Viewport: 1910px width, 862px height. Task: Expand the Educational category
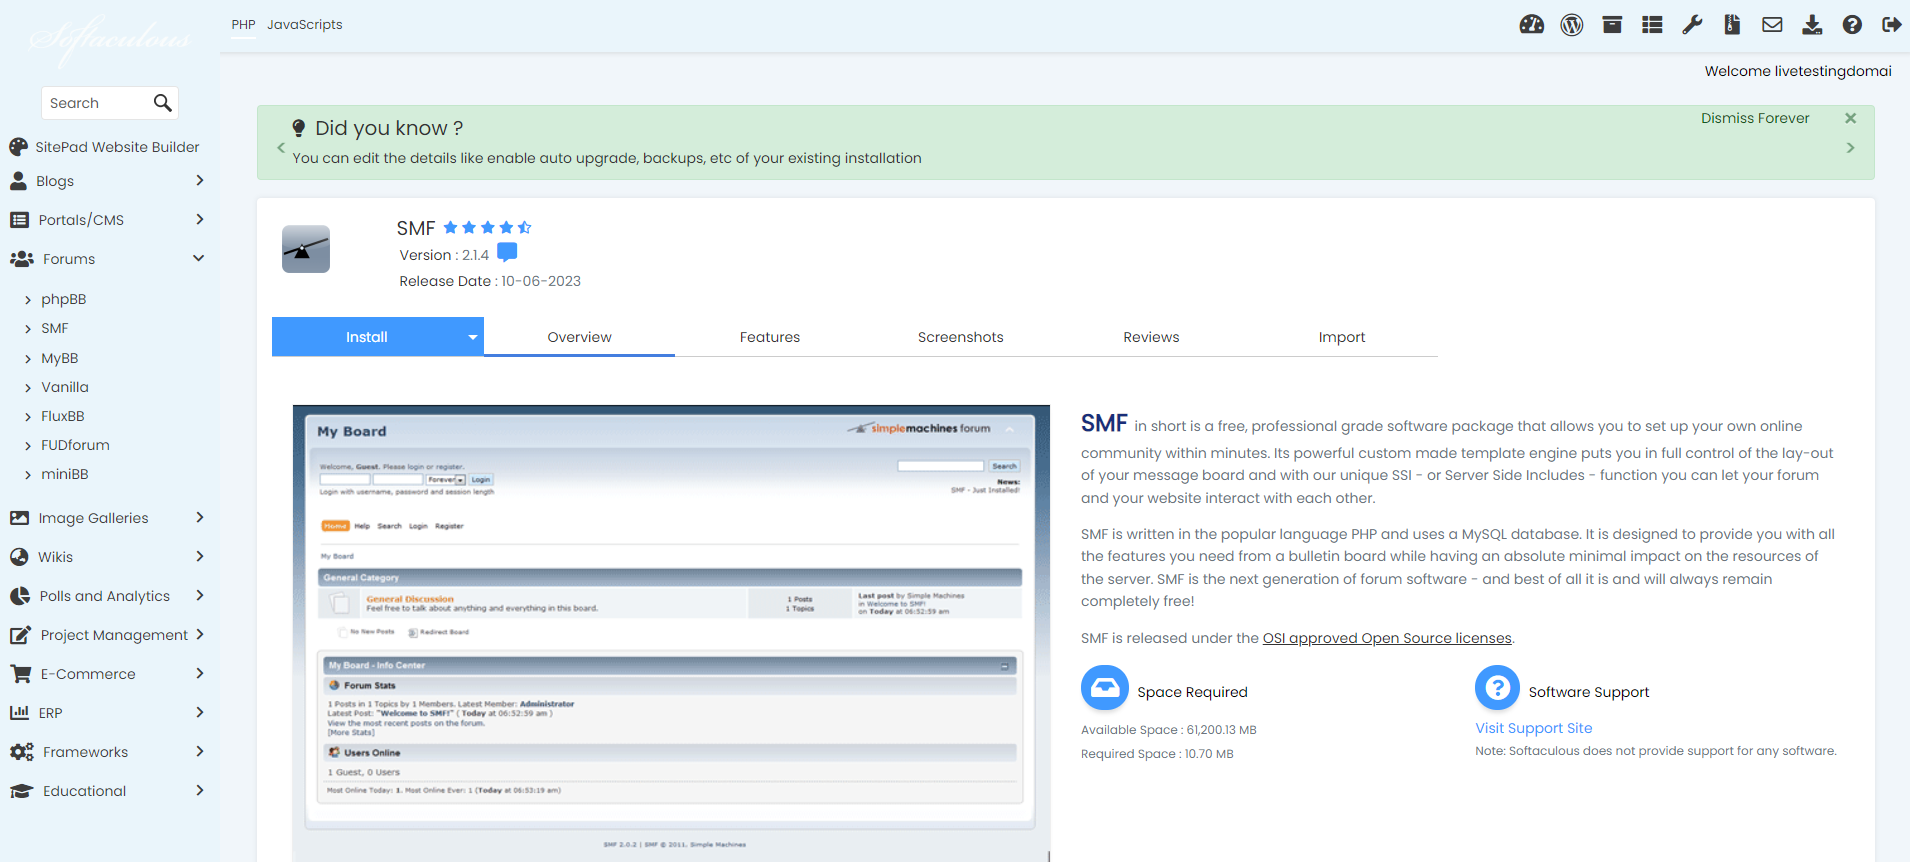click(200, 790)
